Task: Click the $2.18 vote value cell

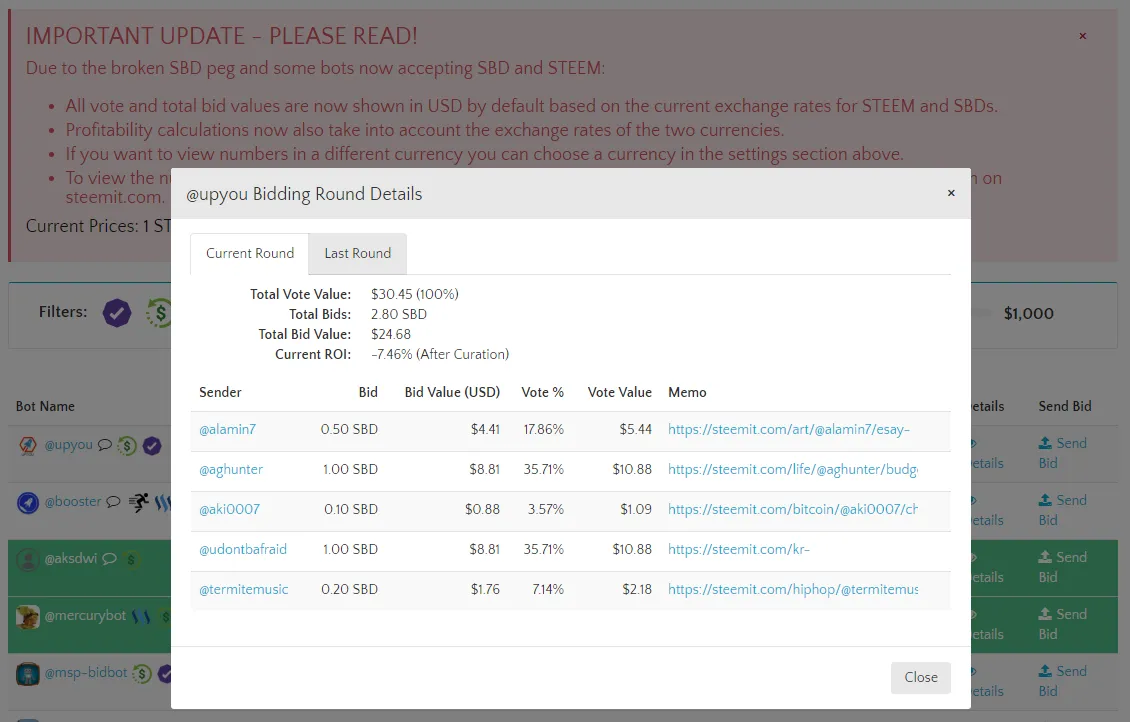Action: tap(636, 589)
